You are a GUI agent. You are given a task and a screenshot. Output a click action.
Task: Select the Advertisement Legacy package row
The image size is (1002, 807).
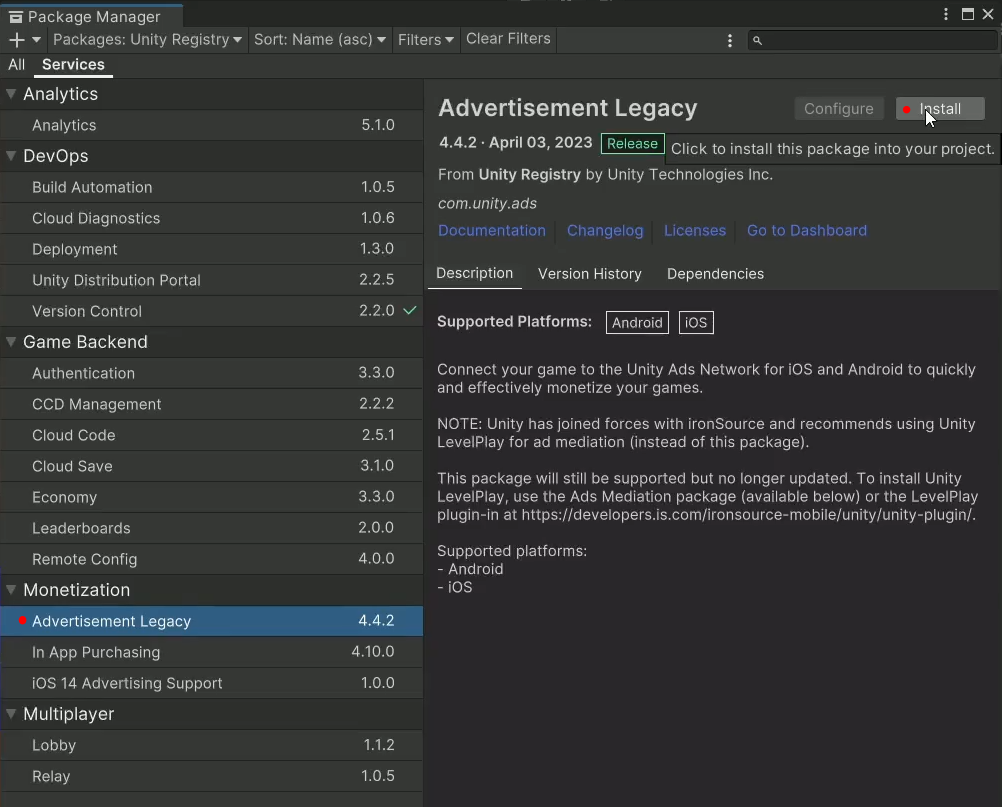click(x=212, y=621)
